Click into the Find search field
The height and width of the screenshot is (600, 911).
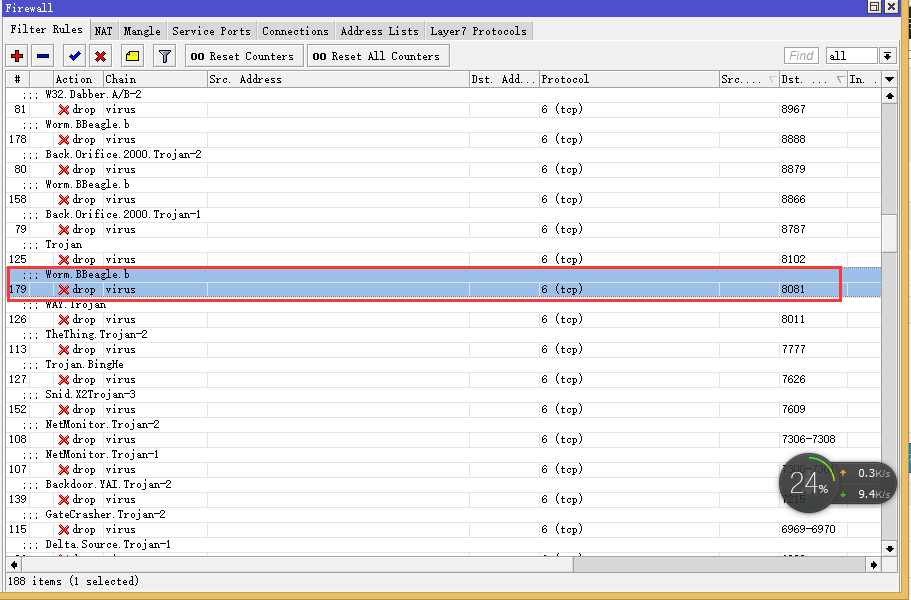801,56
